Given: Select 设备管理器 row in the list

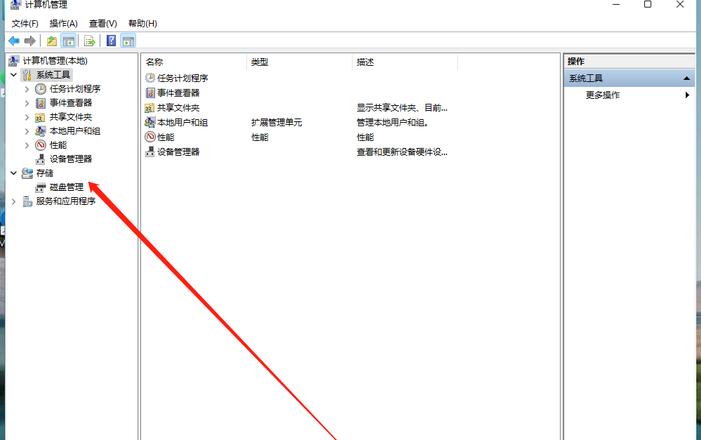Looking at the screenshot, I should [x=178, y=152].
